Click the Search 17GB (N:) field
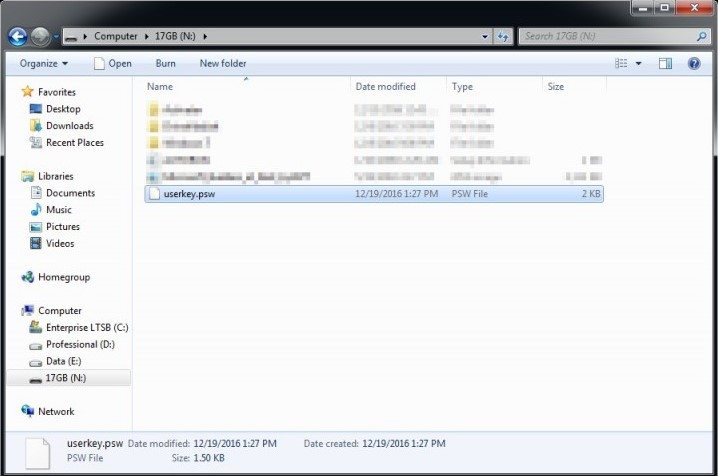This screenshot has height=476, width=718. coord(608,37)
